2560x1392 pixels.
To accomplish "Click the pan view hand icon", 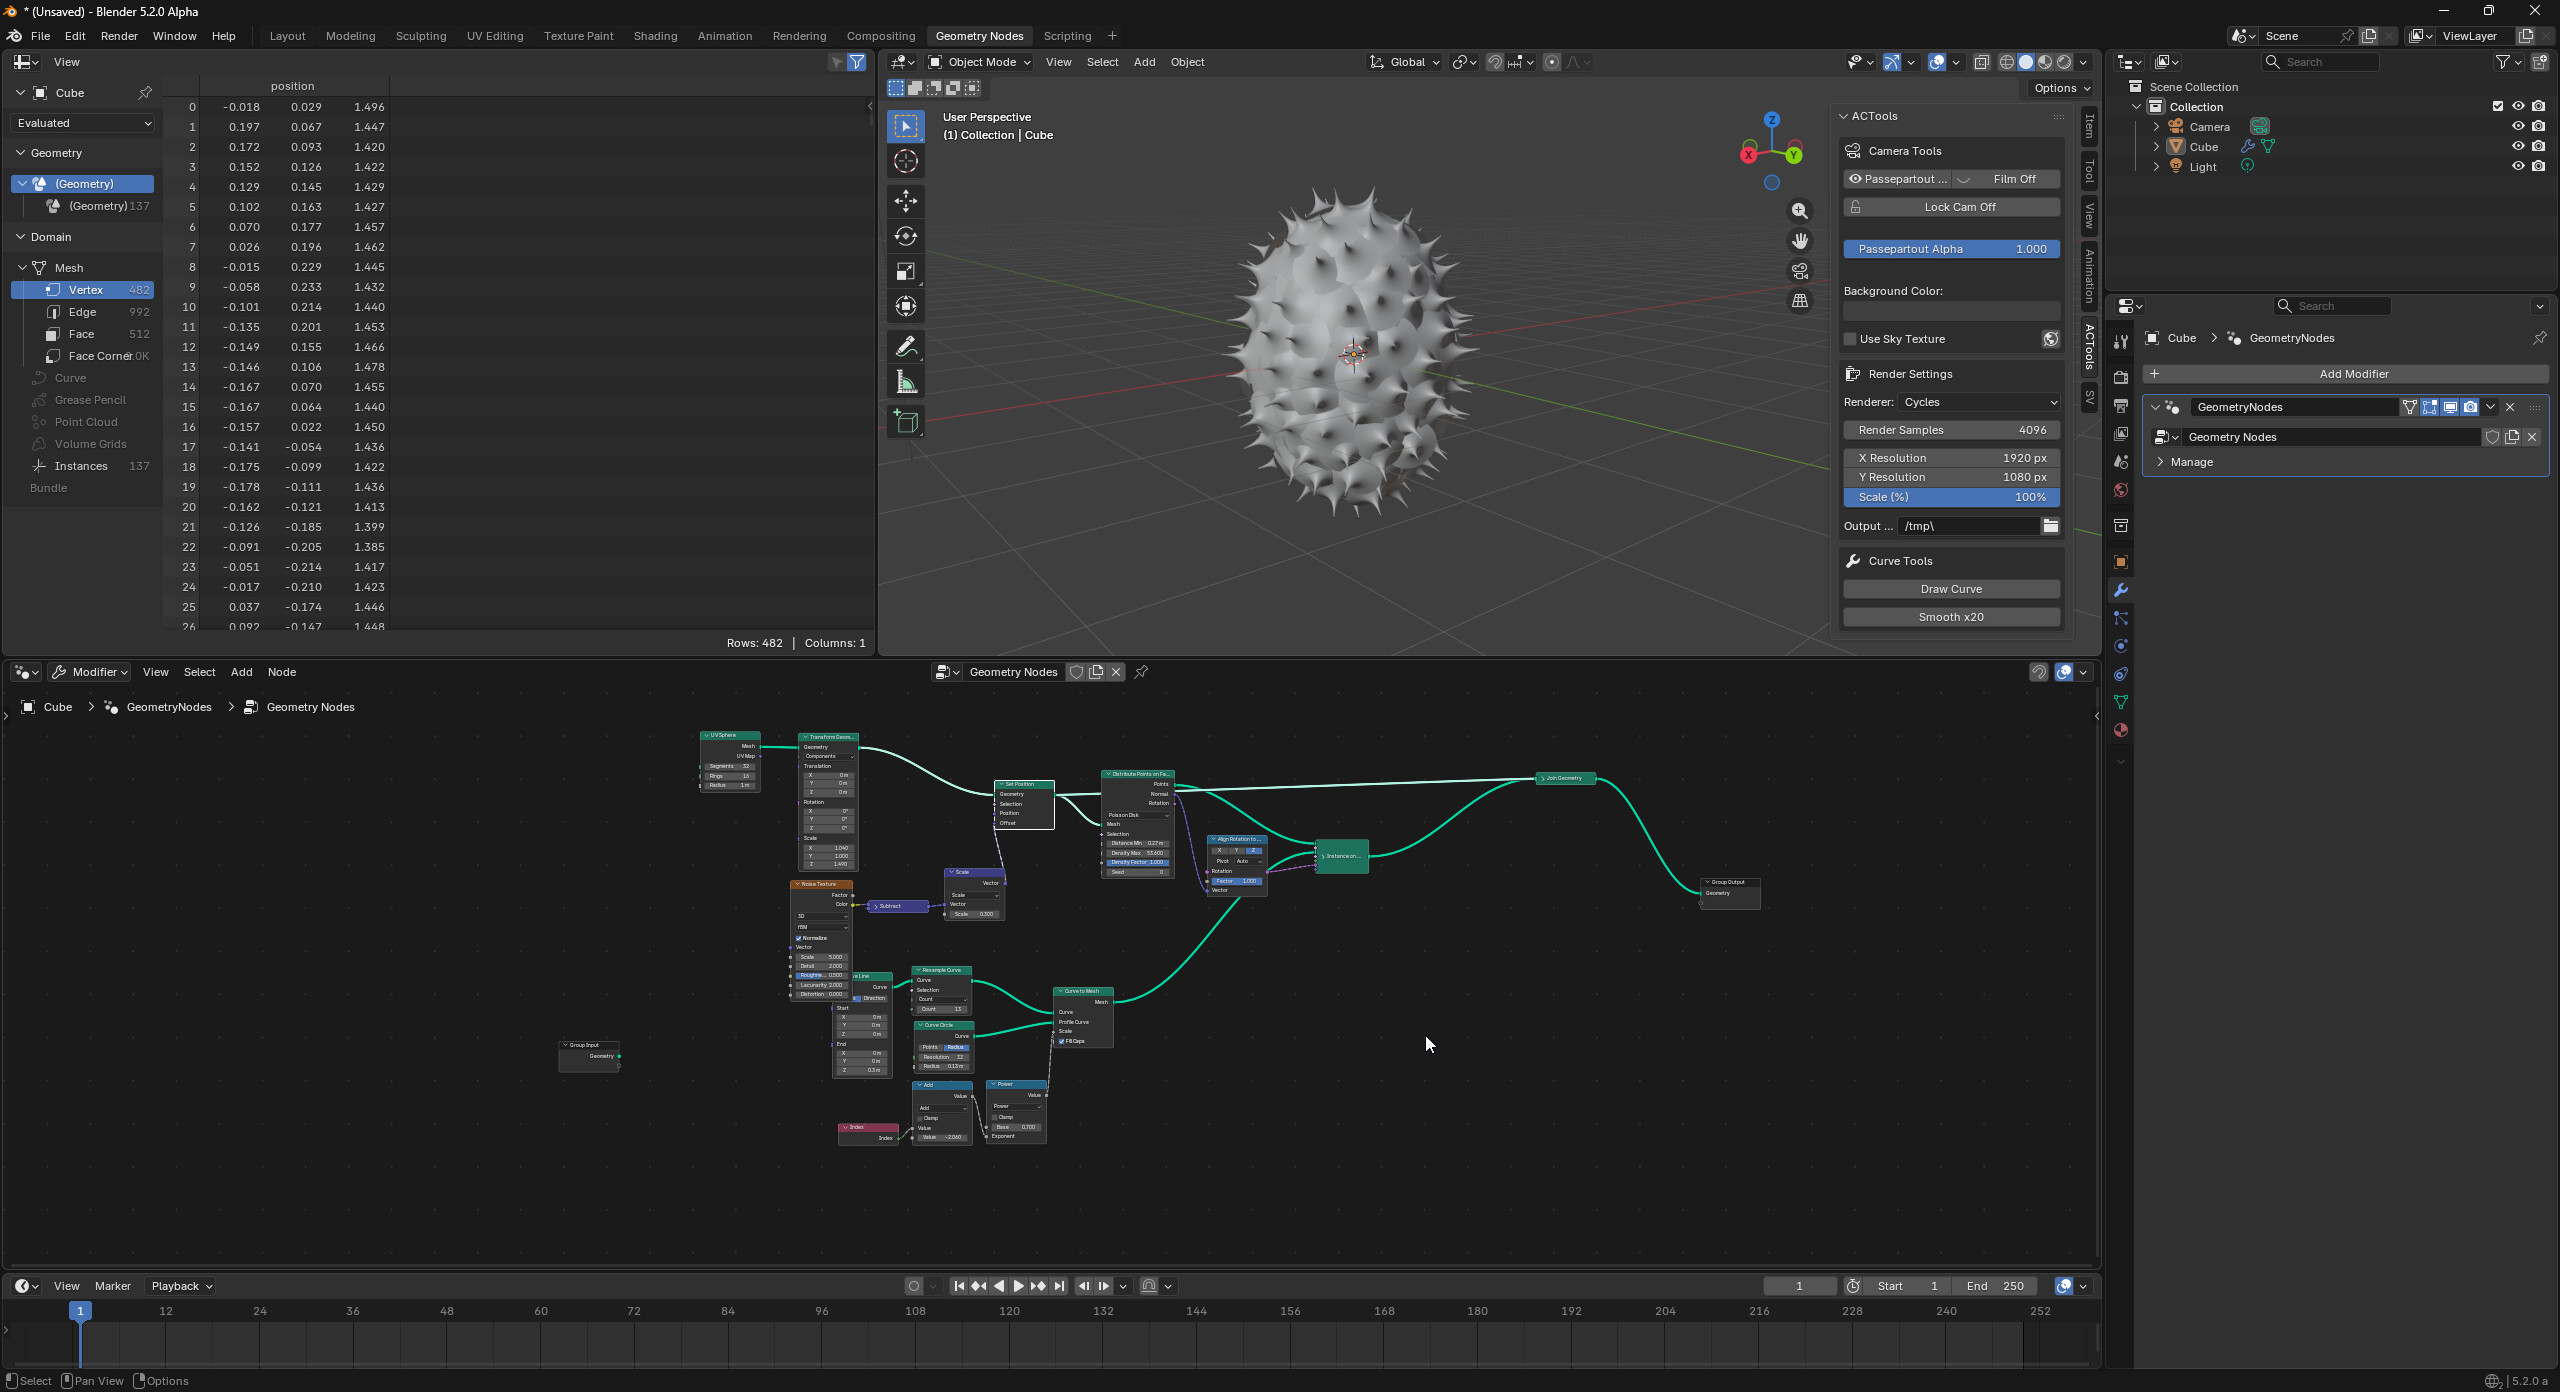I will pyautogui.click(x=1800, y=241).
